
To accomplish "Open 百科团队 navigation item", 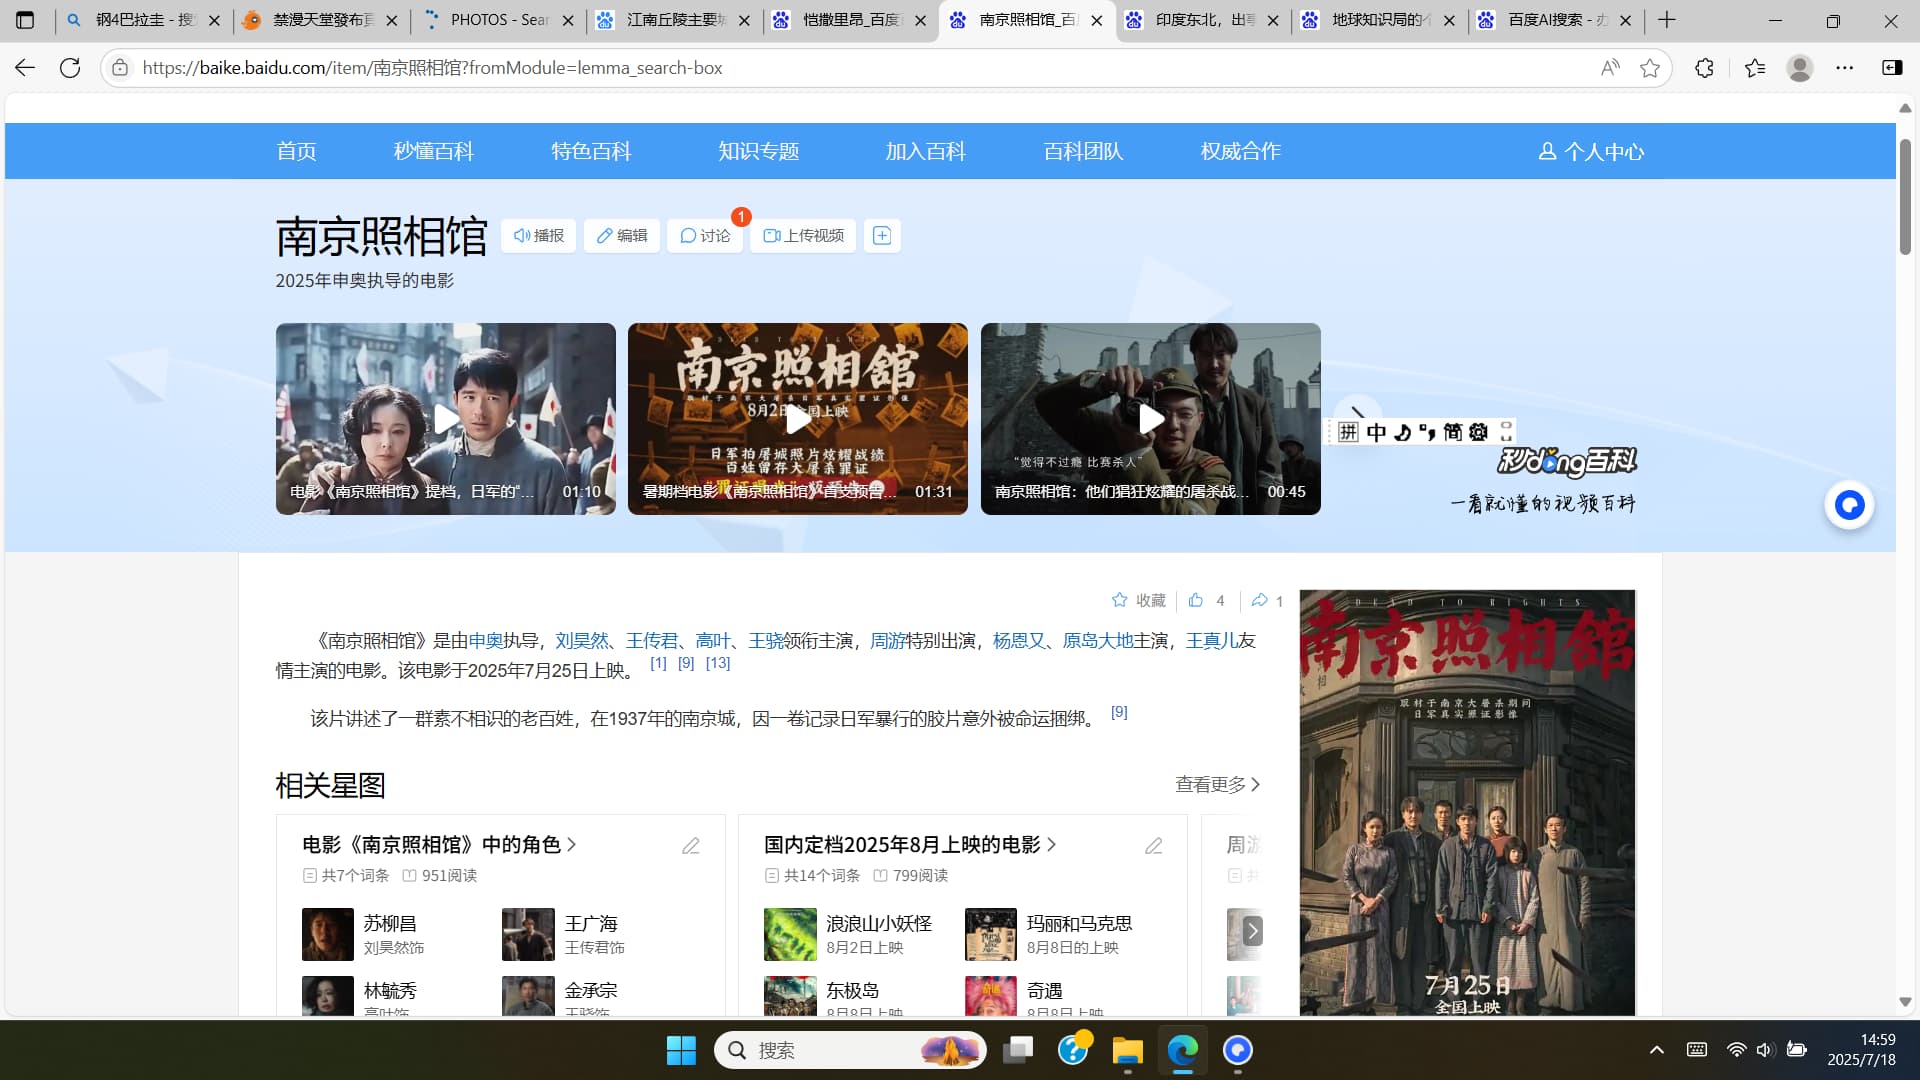I will 1083,151.
